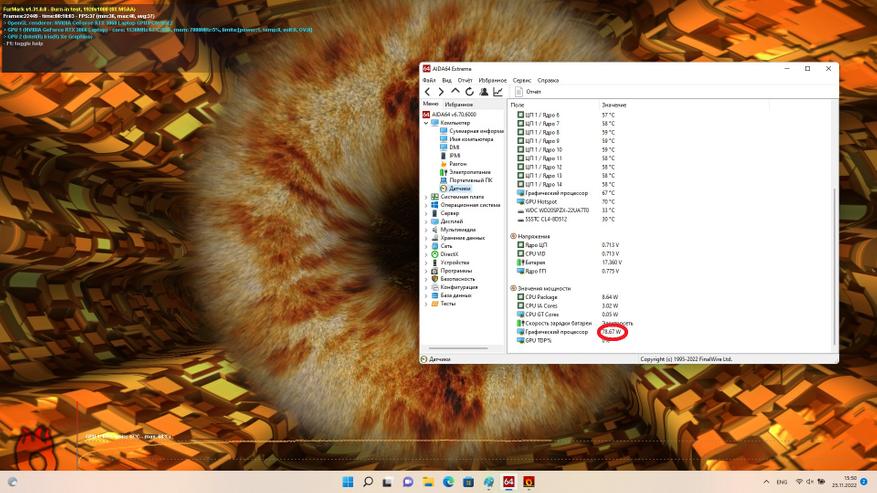This screenshot has width=877, height=493.
Task: Click the Значение column header
Action: pos(614,104)
